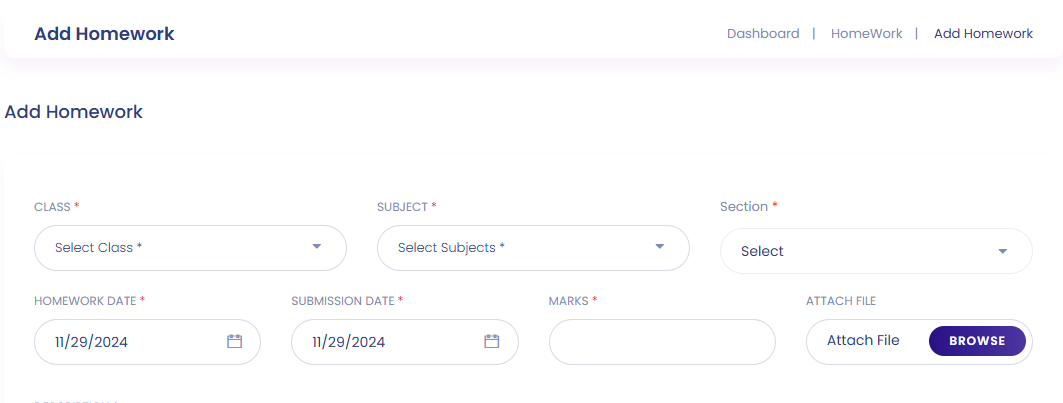Image resolution: width=1063 pixels, height=403 pixels.
Task: Open the Submission Date calendar picker icon
Action: click(492, 341)
